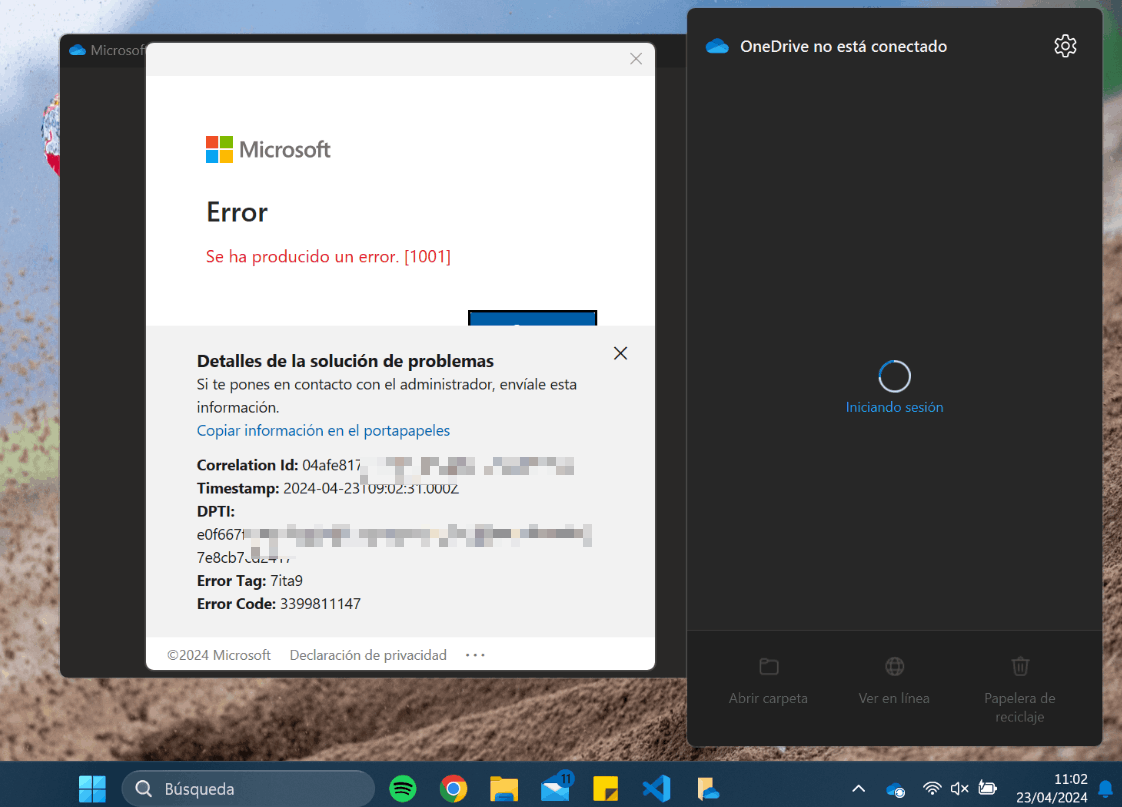Open the clock showing 11:02 23/04/2024
Image resolution: width=1122 pixels, height=807 pixels.
point(1052,788)
